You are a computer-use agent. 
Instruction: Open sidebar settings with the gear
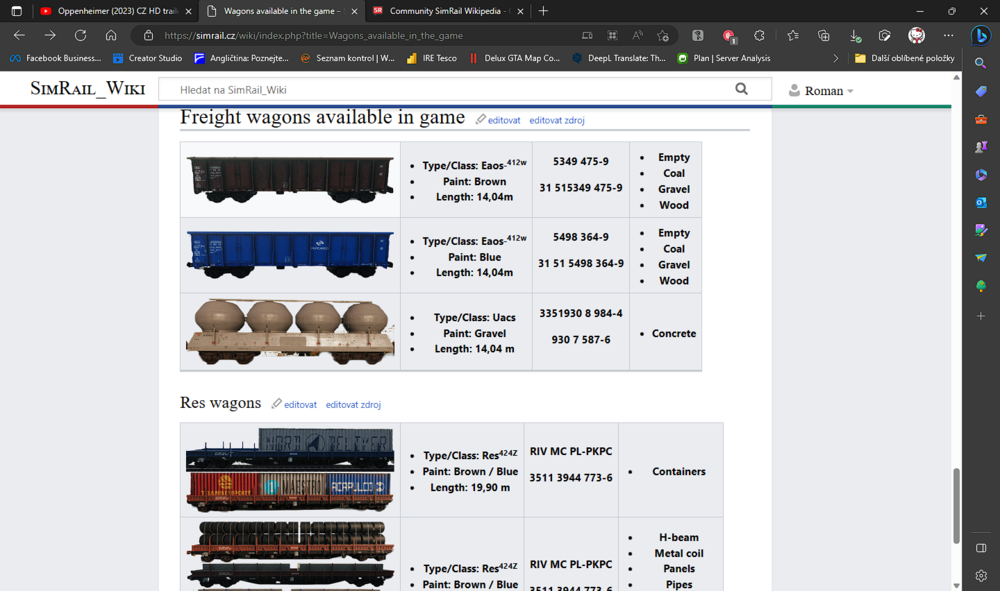coord(981,576)
